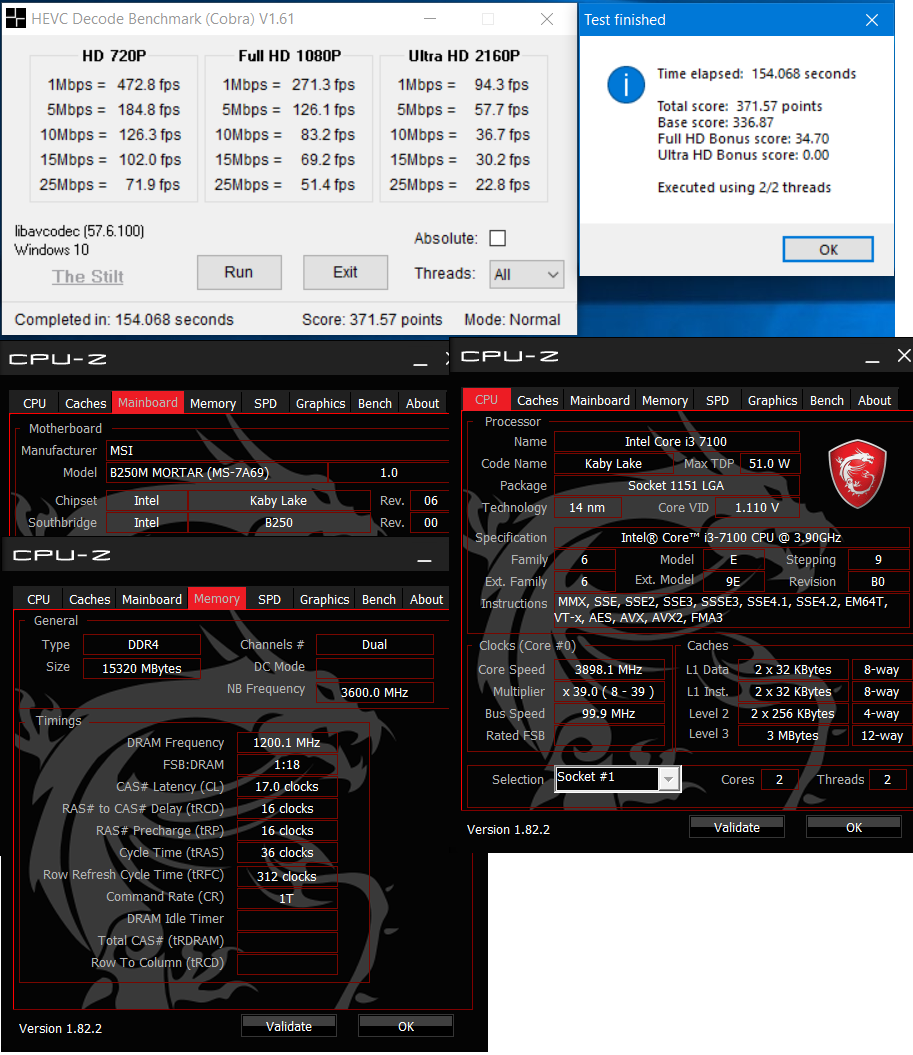The image size is (913, 1055).
Task: Click the 15320 MBytes size field
Action: coord(142,668)
